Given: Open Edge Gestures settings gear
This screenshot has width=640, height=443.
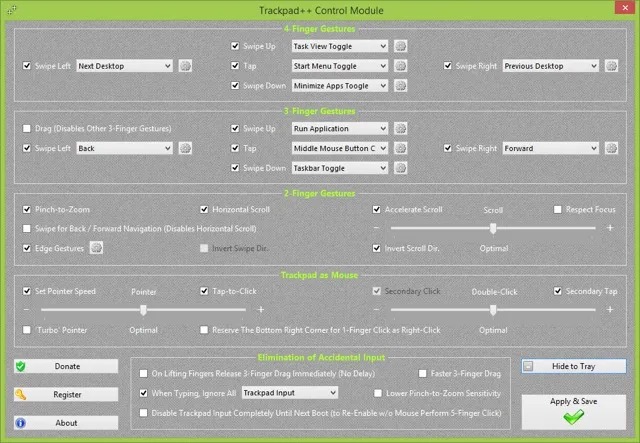Looking at the screenshot, I should tap(97, 248).
